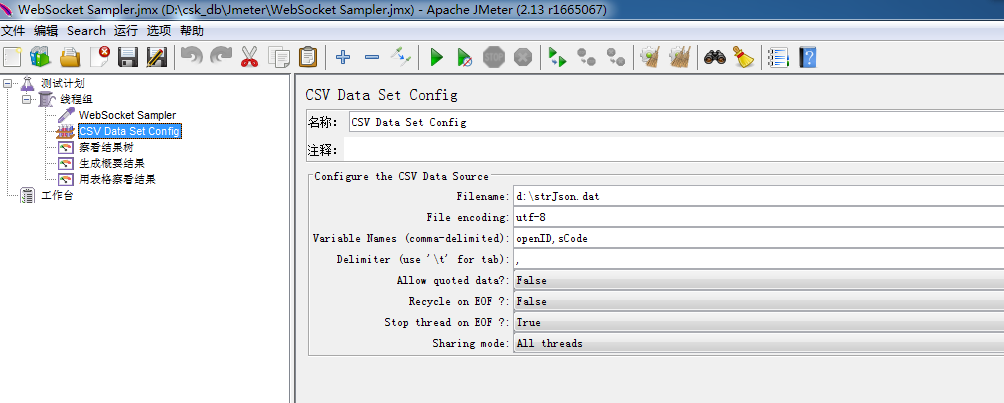This screenshot has width=1004, height=403.
Task: Collapse the 测试计划 tree node
Action: point(8,83)
